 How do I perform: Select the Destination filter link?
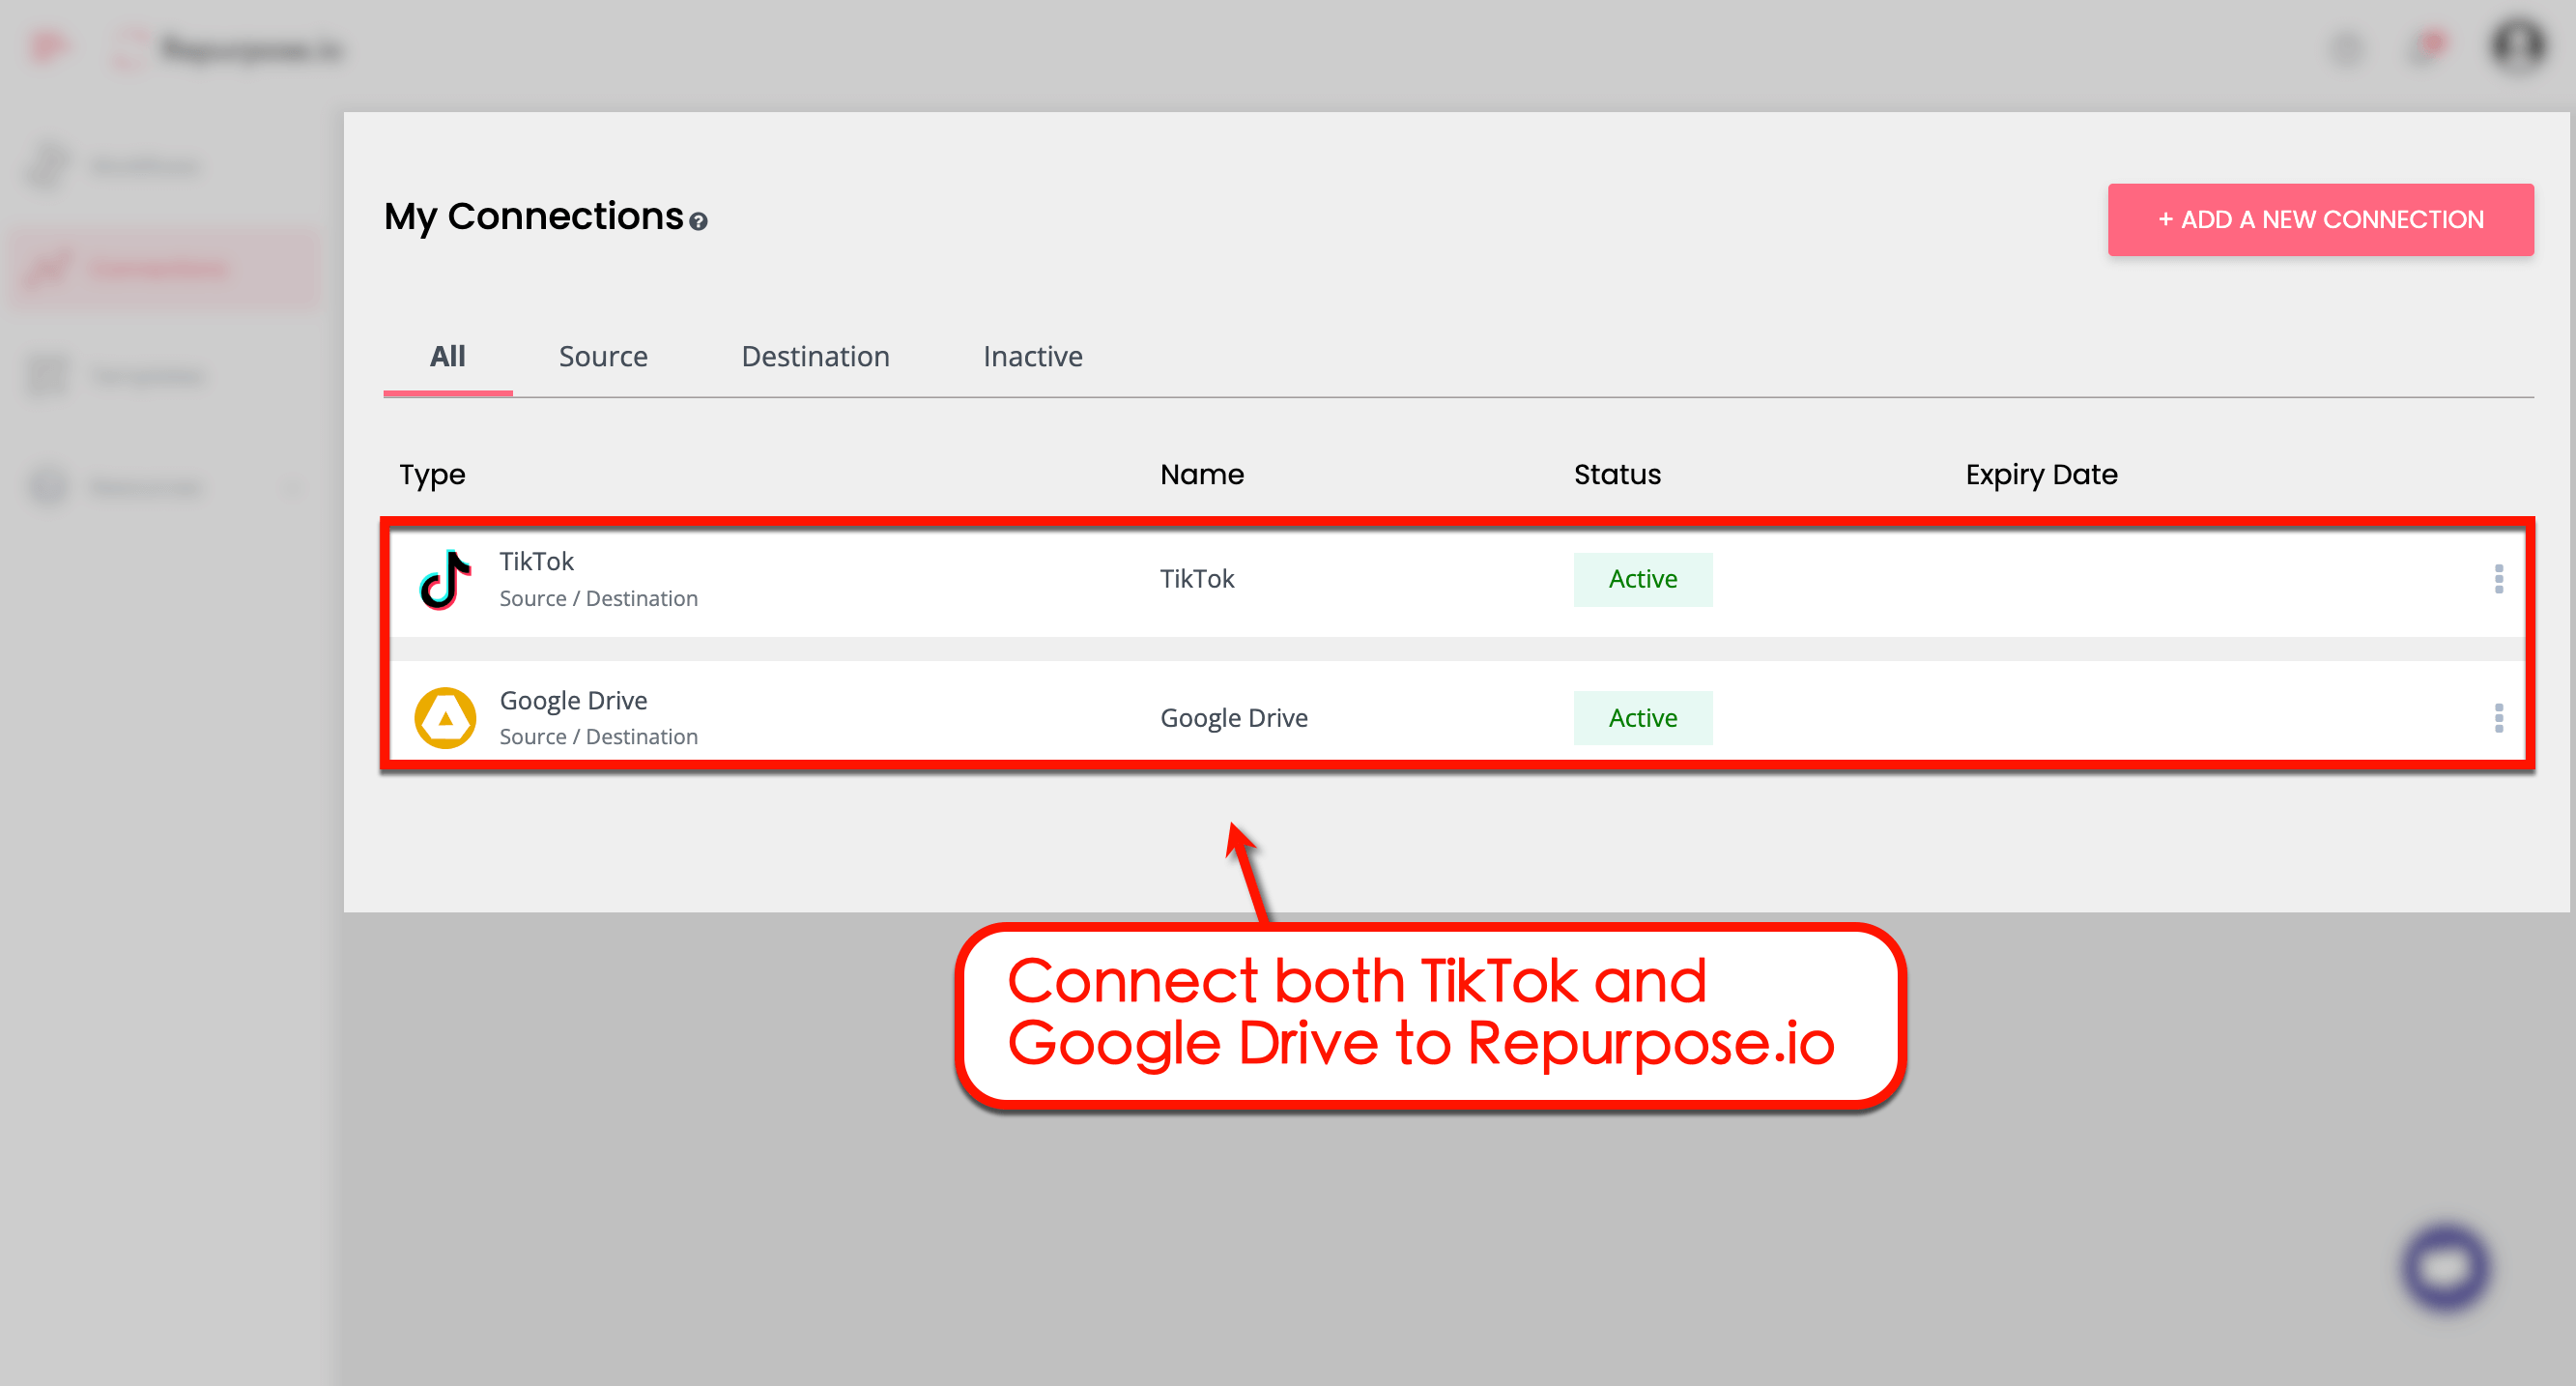pyautogui.click(x=815, y=356)
